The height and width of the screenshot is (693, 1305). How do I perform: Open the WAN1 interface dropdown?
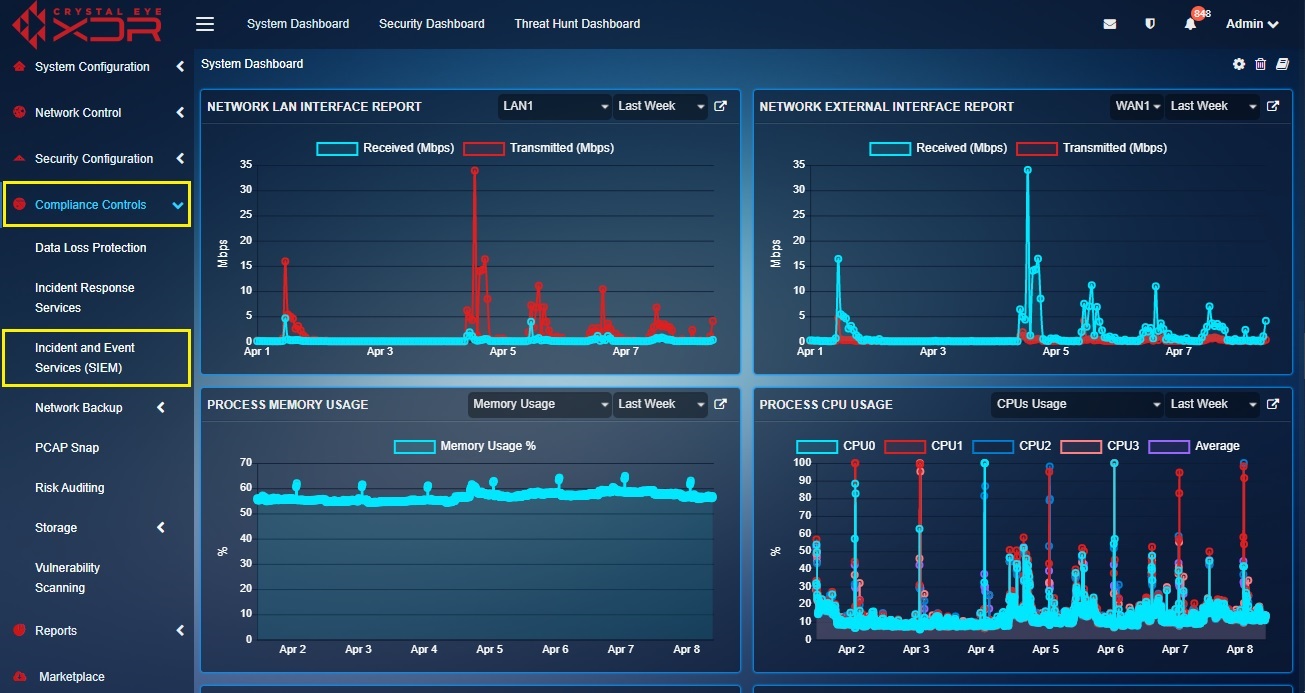[1137, 106]
